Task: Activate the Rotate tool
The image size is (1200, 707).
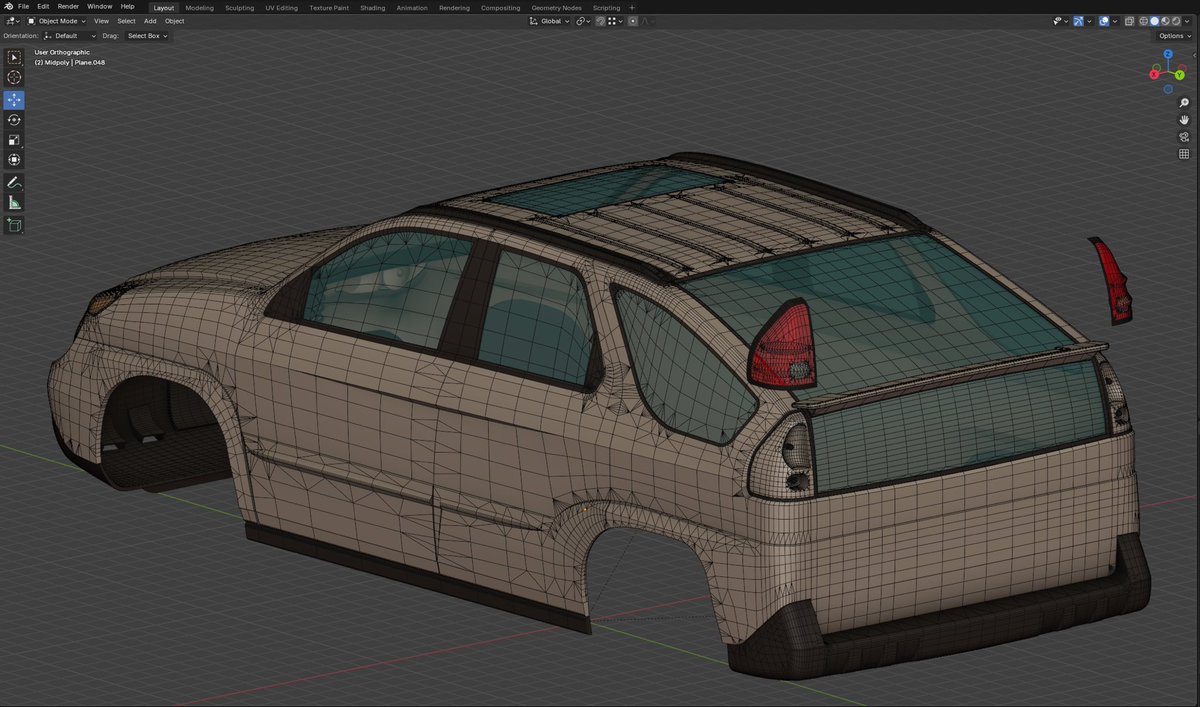Action: coord(14,120)
